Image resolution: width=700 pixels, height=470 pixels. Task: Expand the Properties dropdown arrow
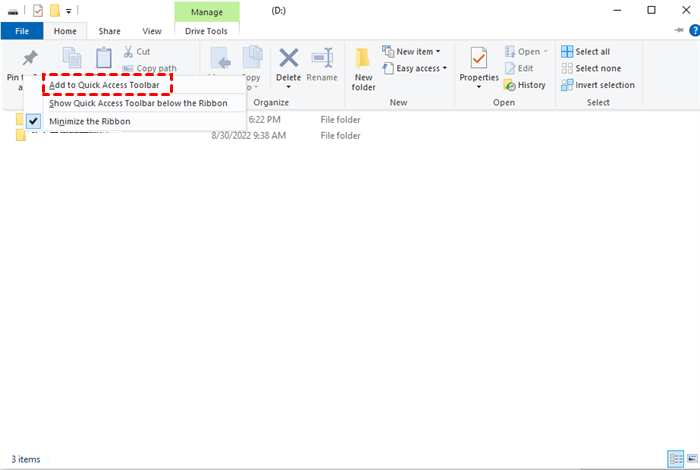479,87
